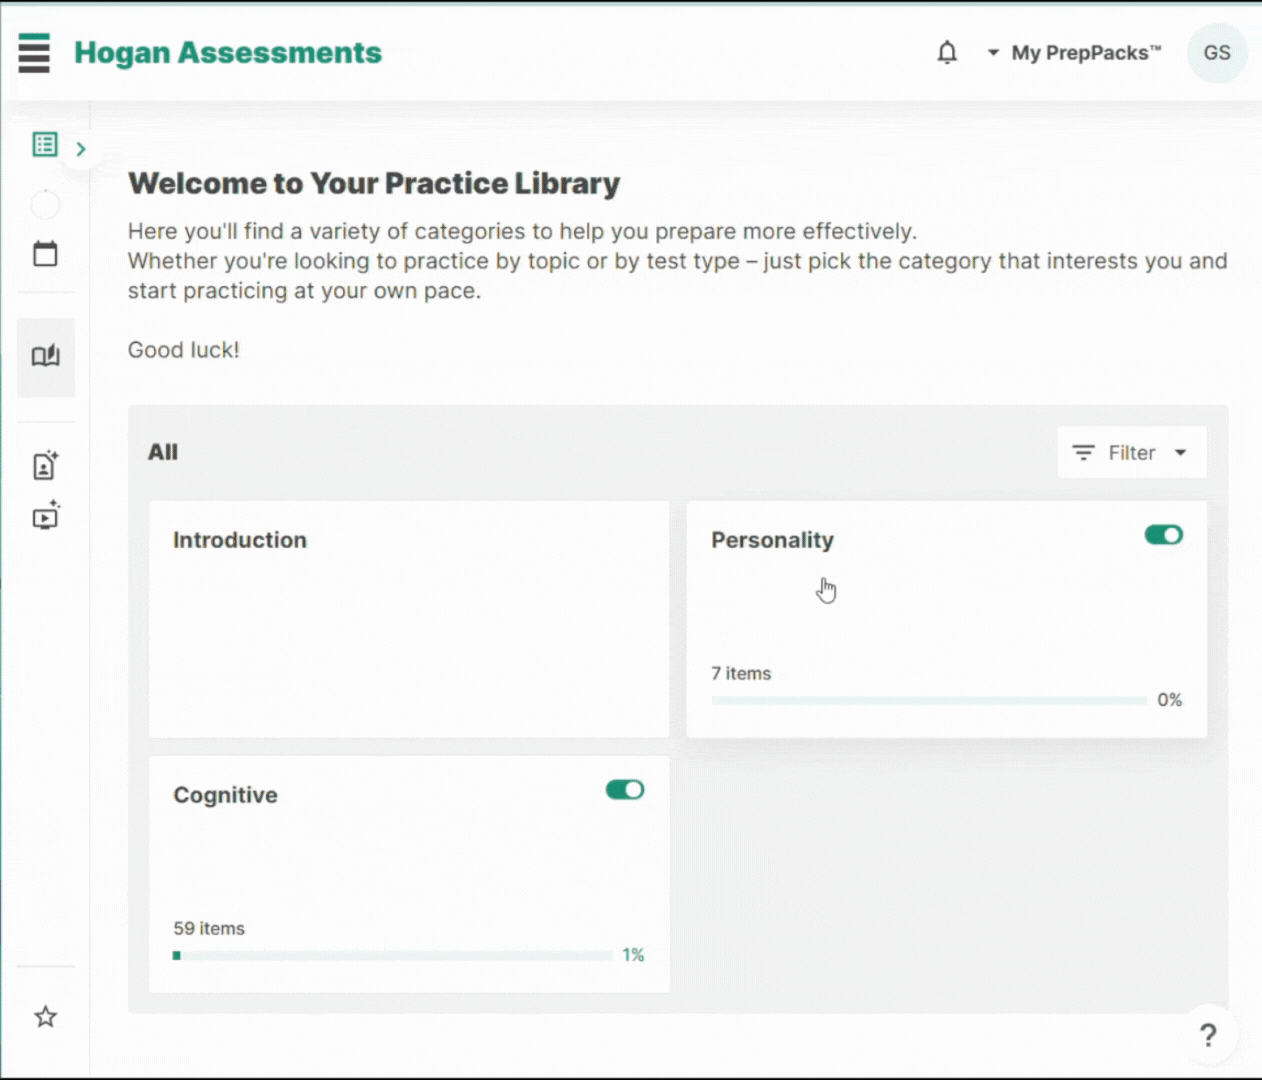Click the green list icon in sidebar

(45, 145)
